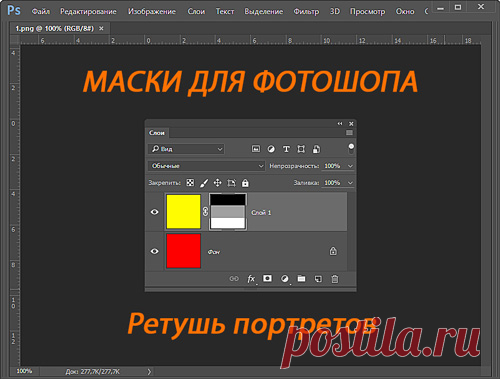
Task: Select the Слои panel tab
Action: click(x=157, y=133)
